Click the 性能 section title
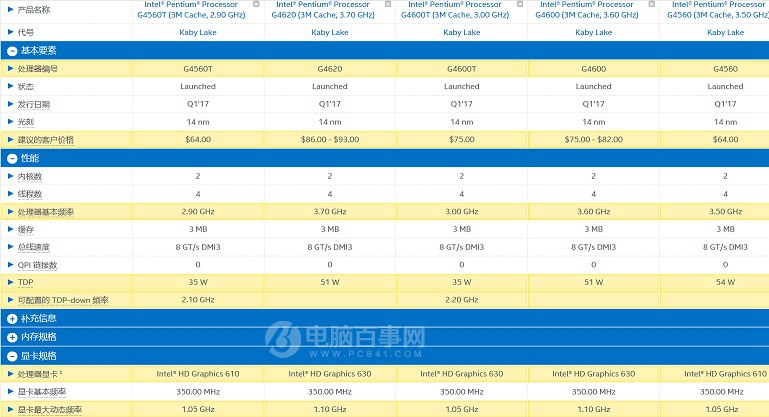Screen dimensions: 769x417 [x=30, y=158]
